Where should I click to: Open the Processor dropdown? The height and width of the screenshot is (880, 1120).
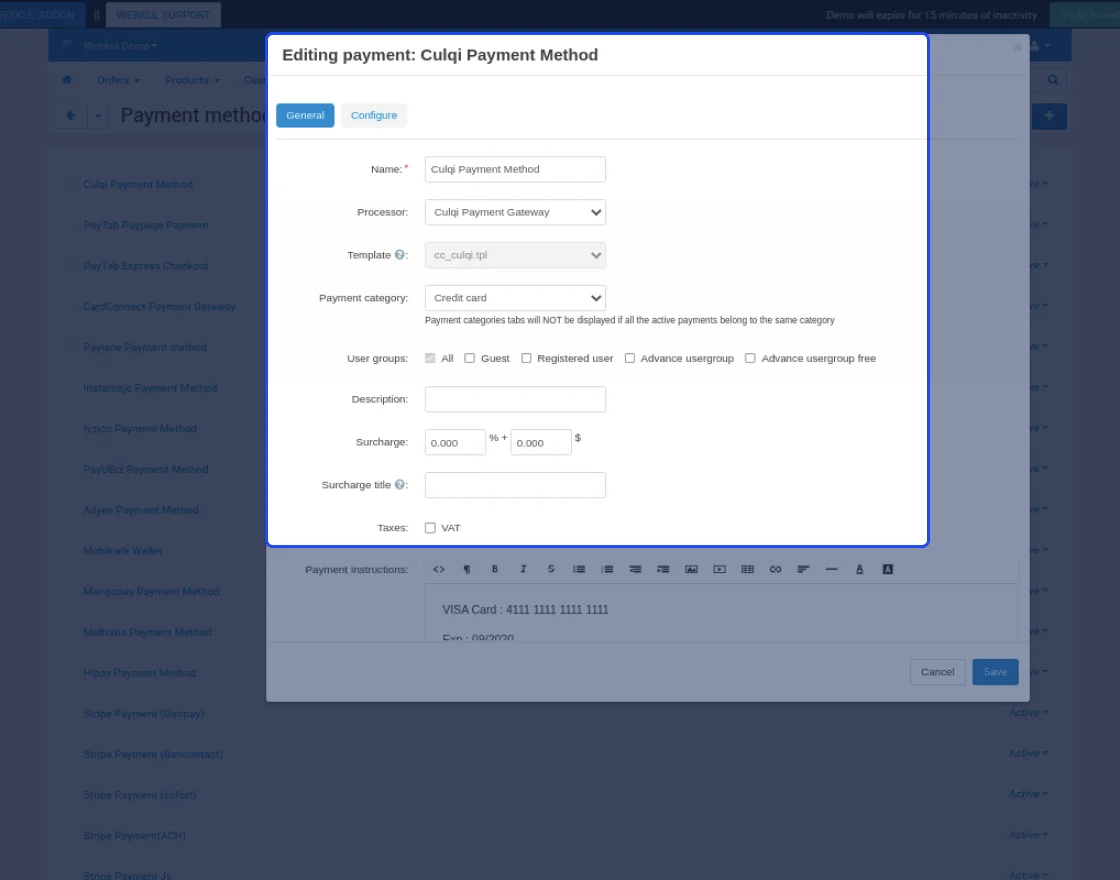coord(515,212)
